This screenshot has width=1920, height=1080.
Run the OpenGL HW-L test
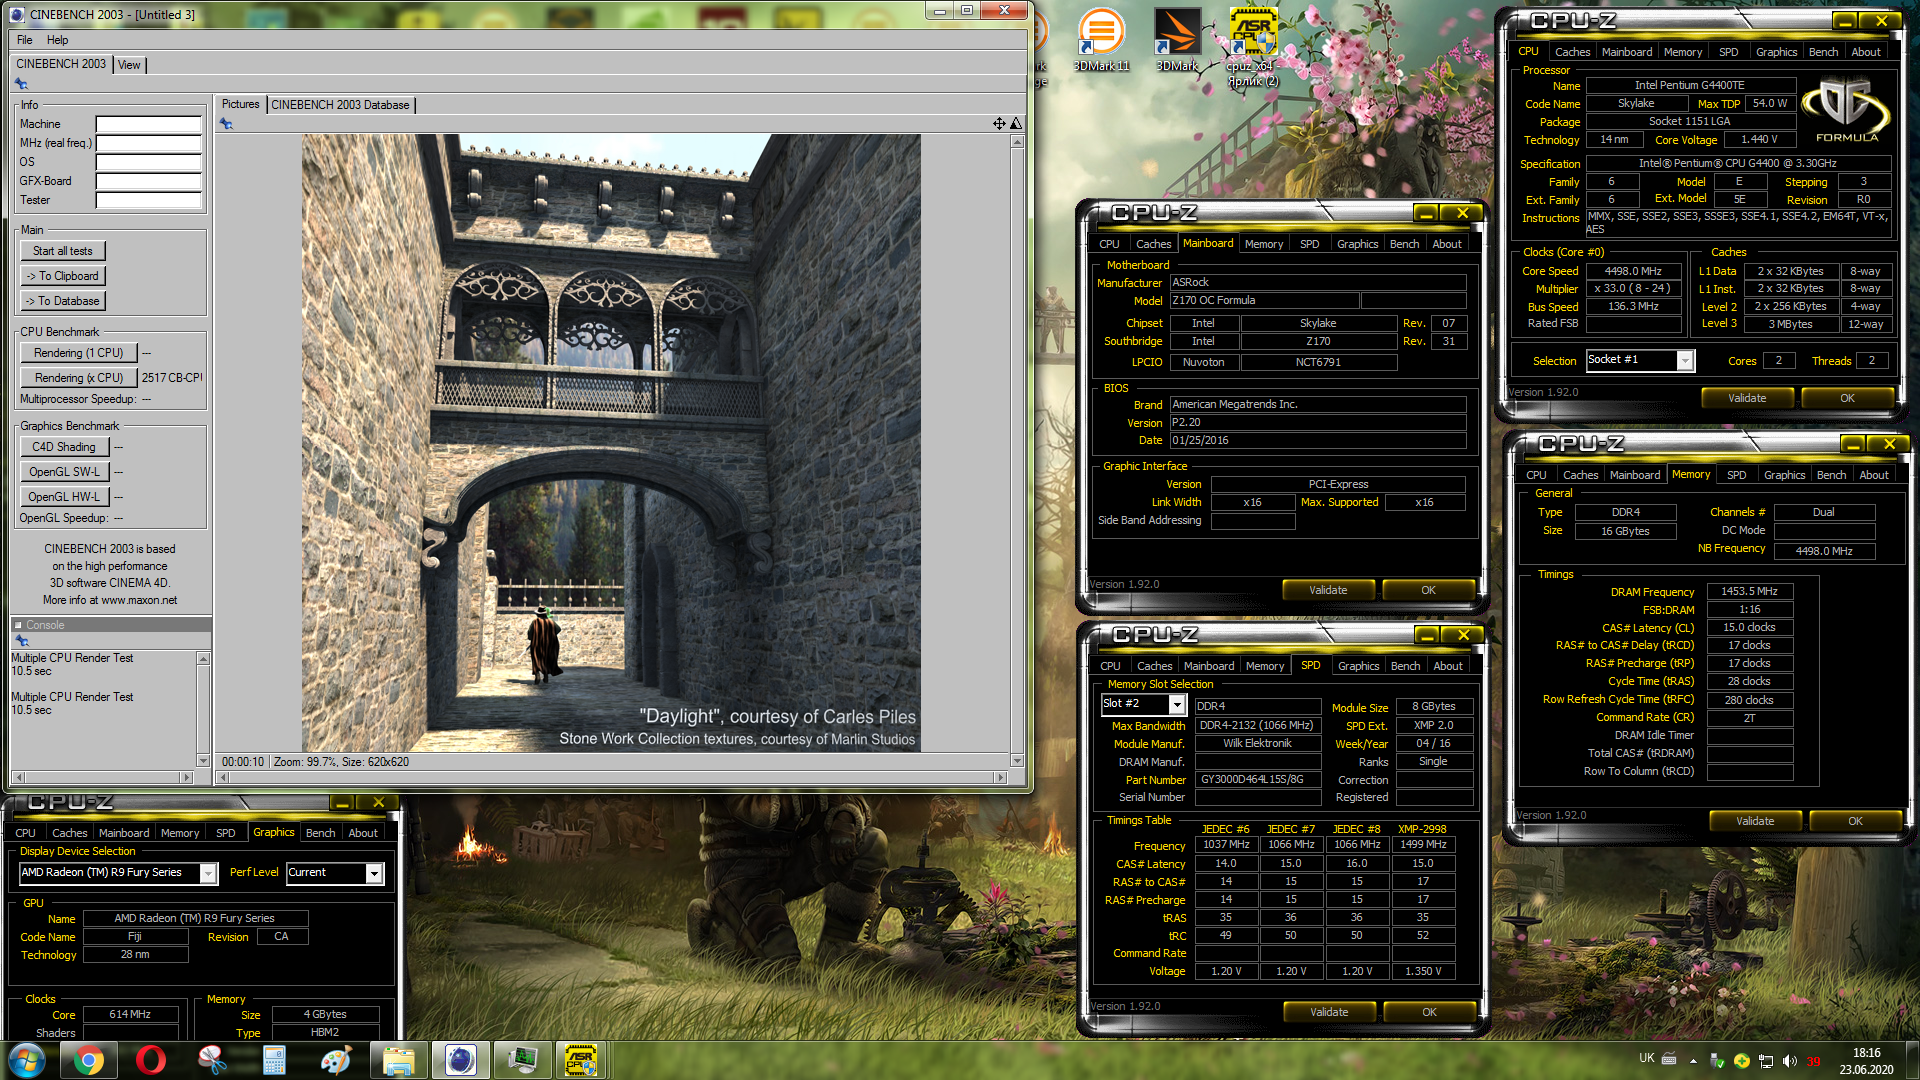64,497
